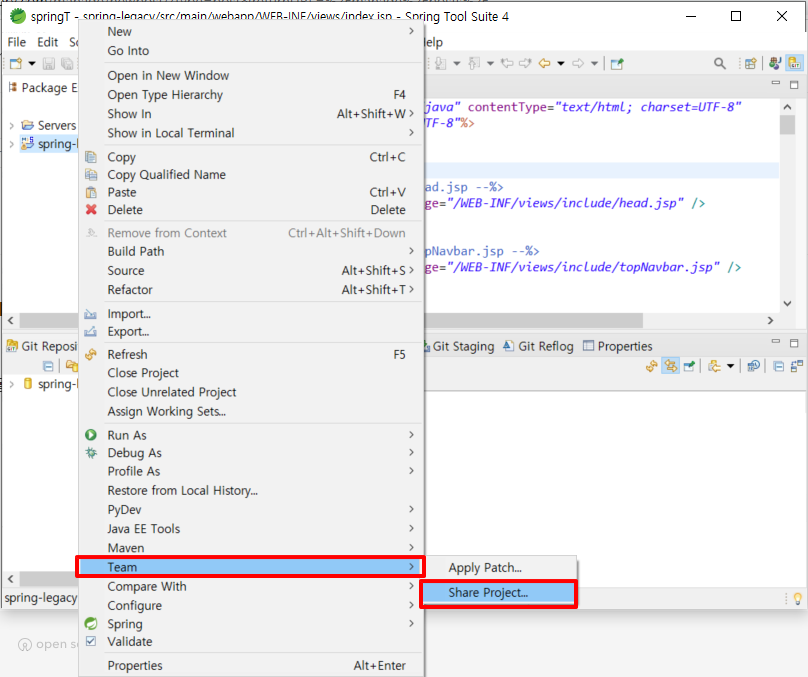808x677 pixels.
Task: Choose Properties at bottom of context menu
Action: [x=251, y=666]
